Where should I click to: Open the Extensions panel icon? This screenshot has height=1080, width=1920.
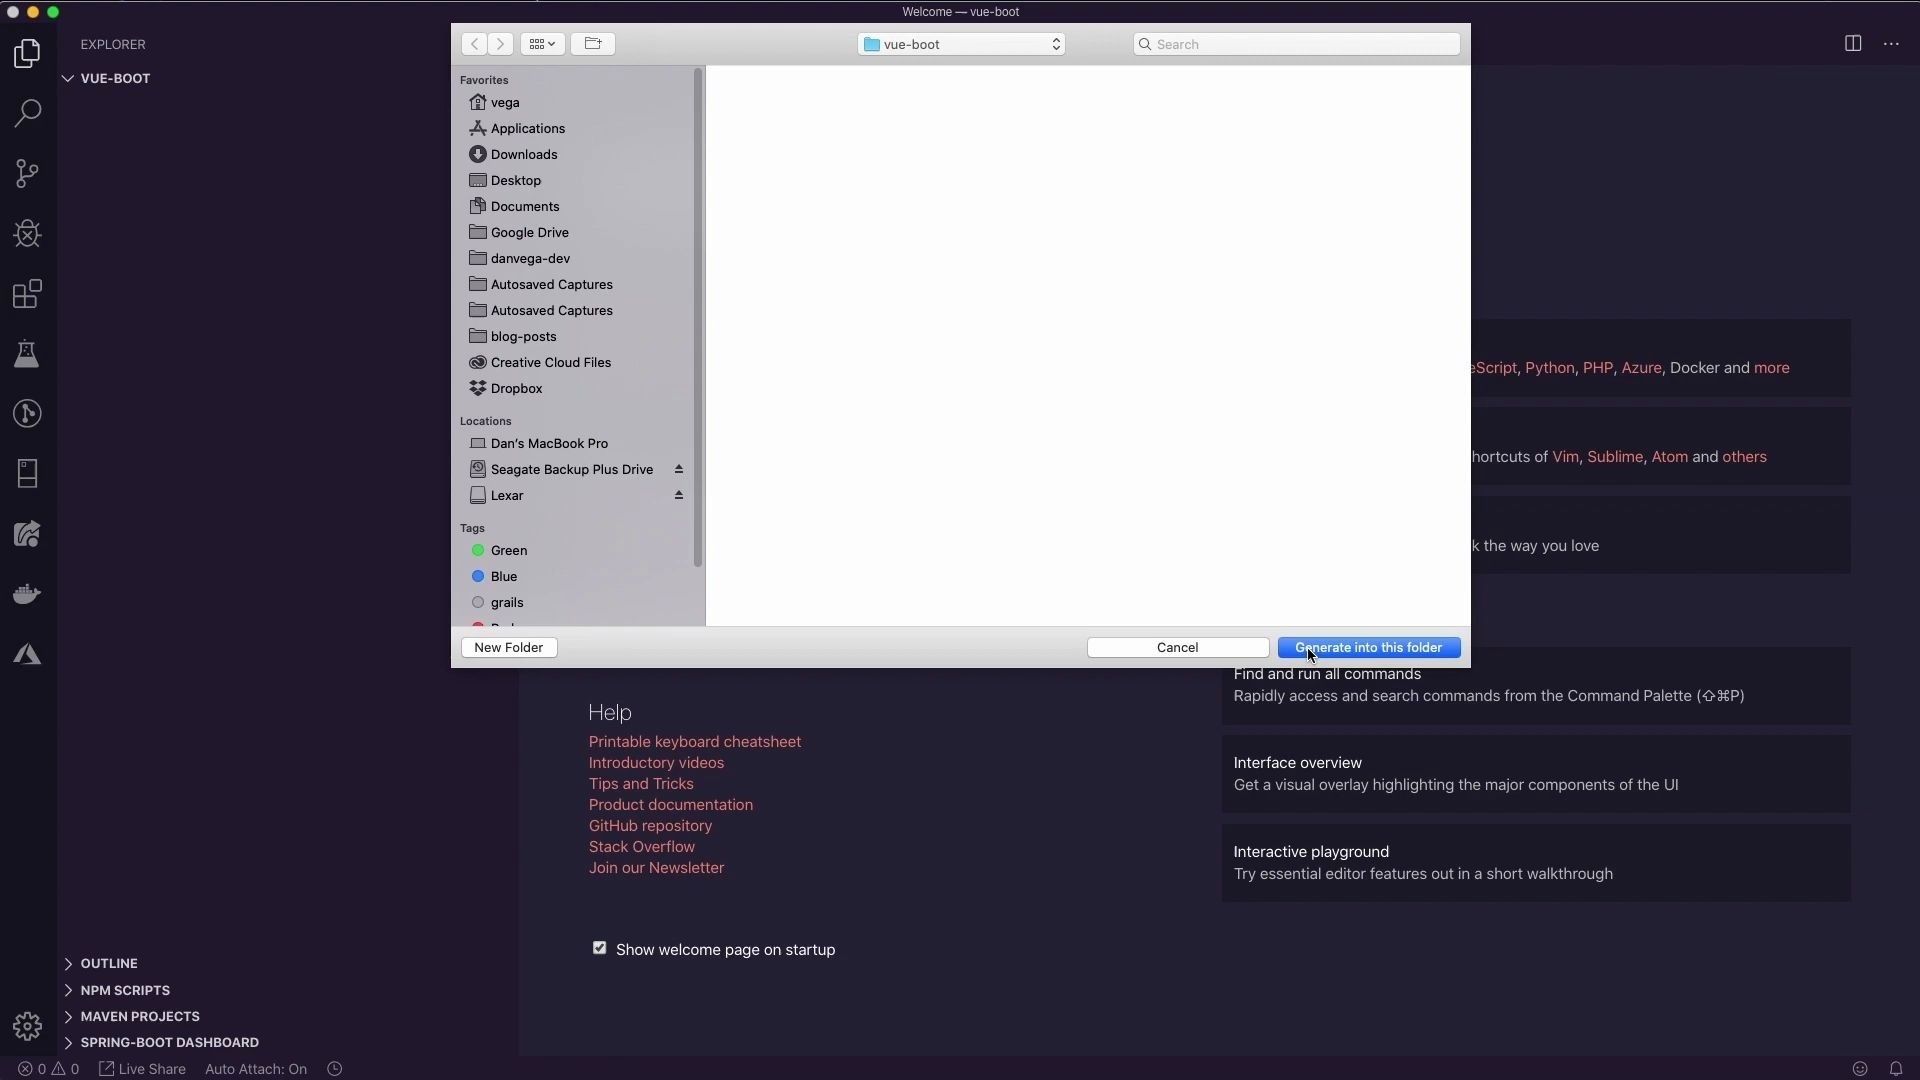point(28,293)
